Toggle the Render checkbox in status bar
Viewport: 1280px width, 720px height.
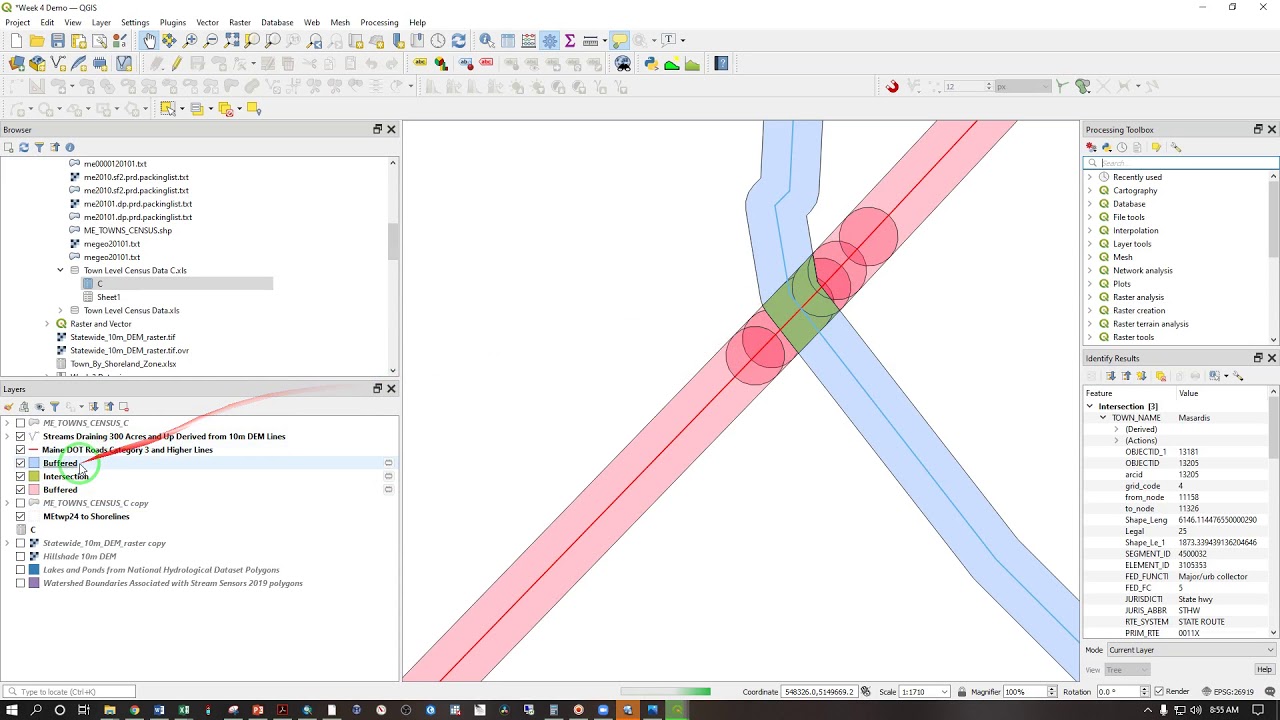[x=1159, y=692]
